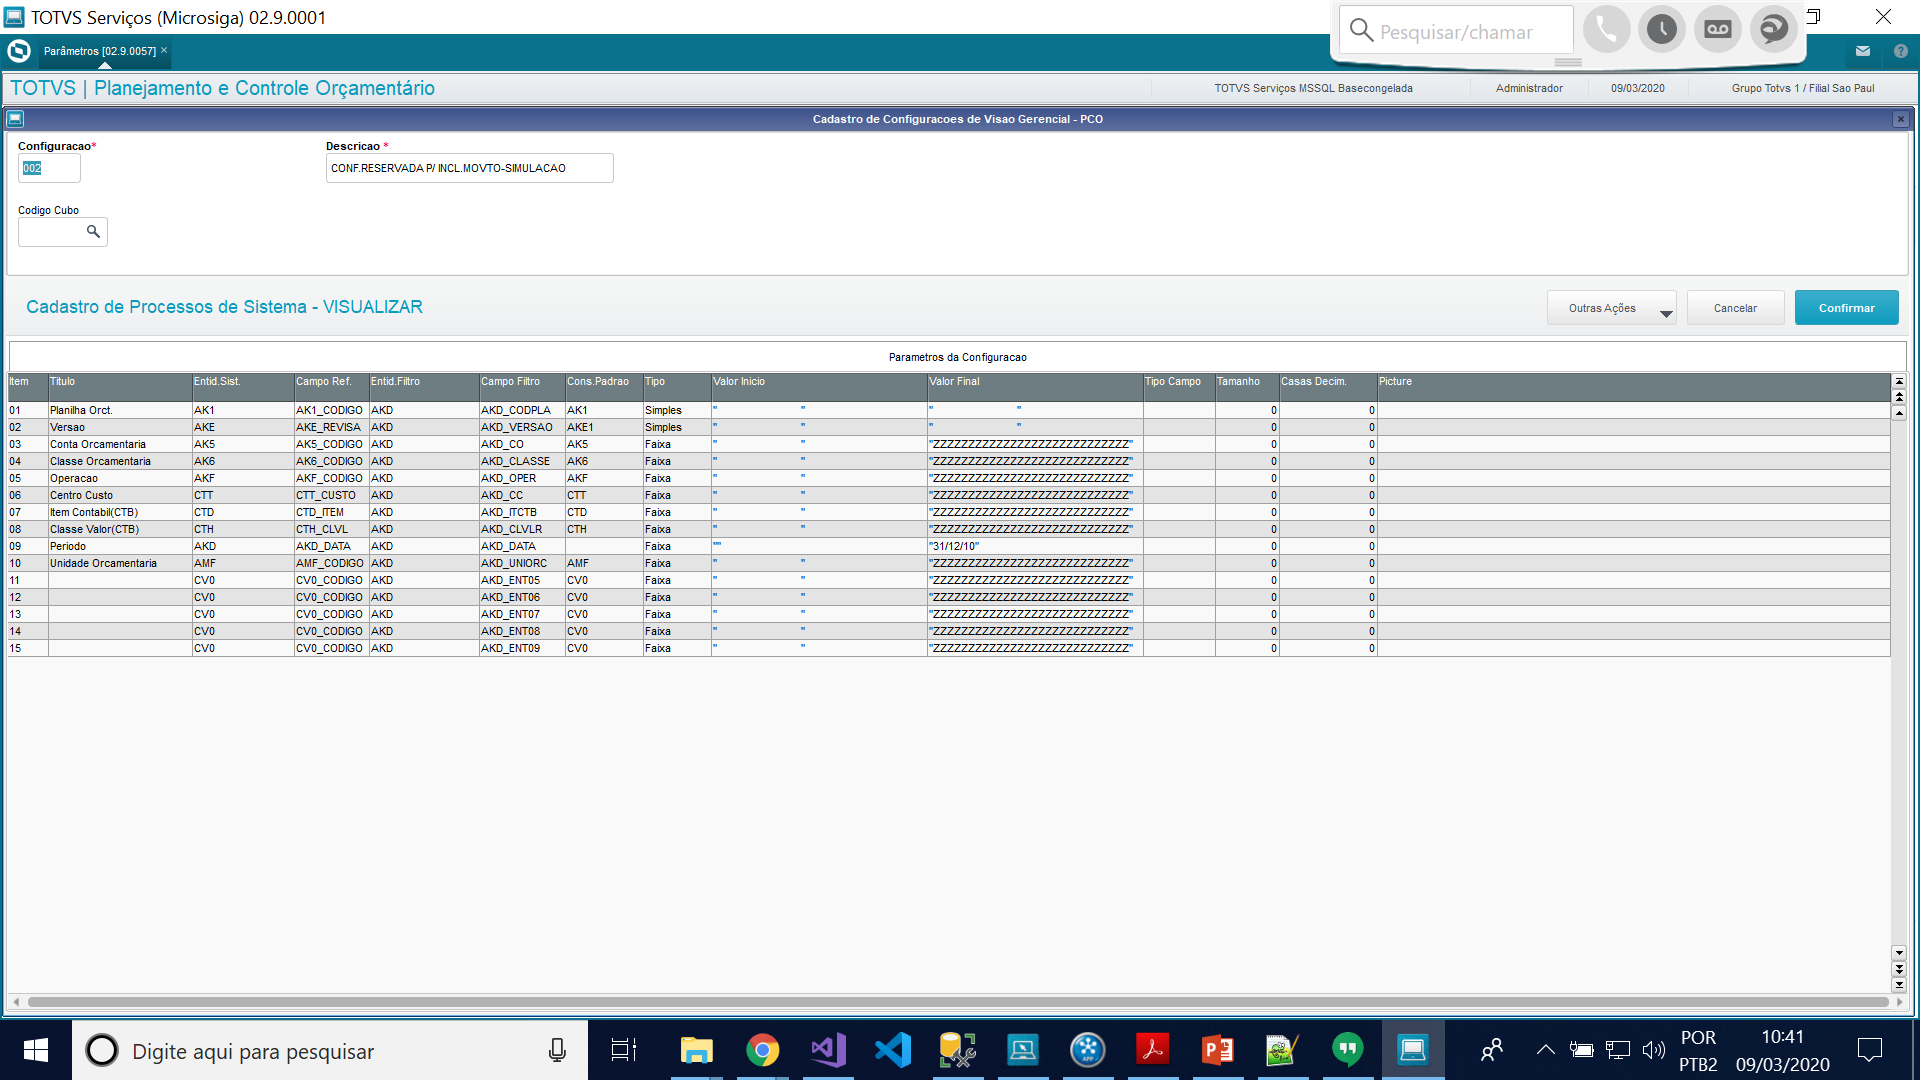Click the TOTVS home logo icon

point(19,51)
